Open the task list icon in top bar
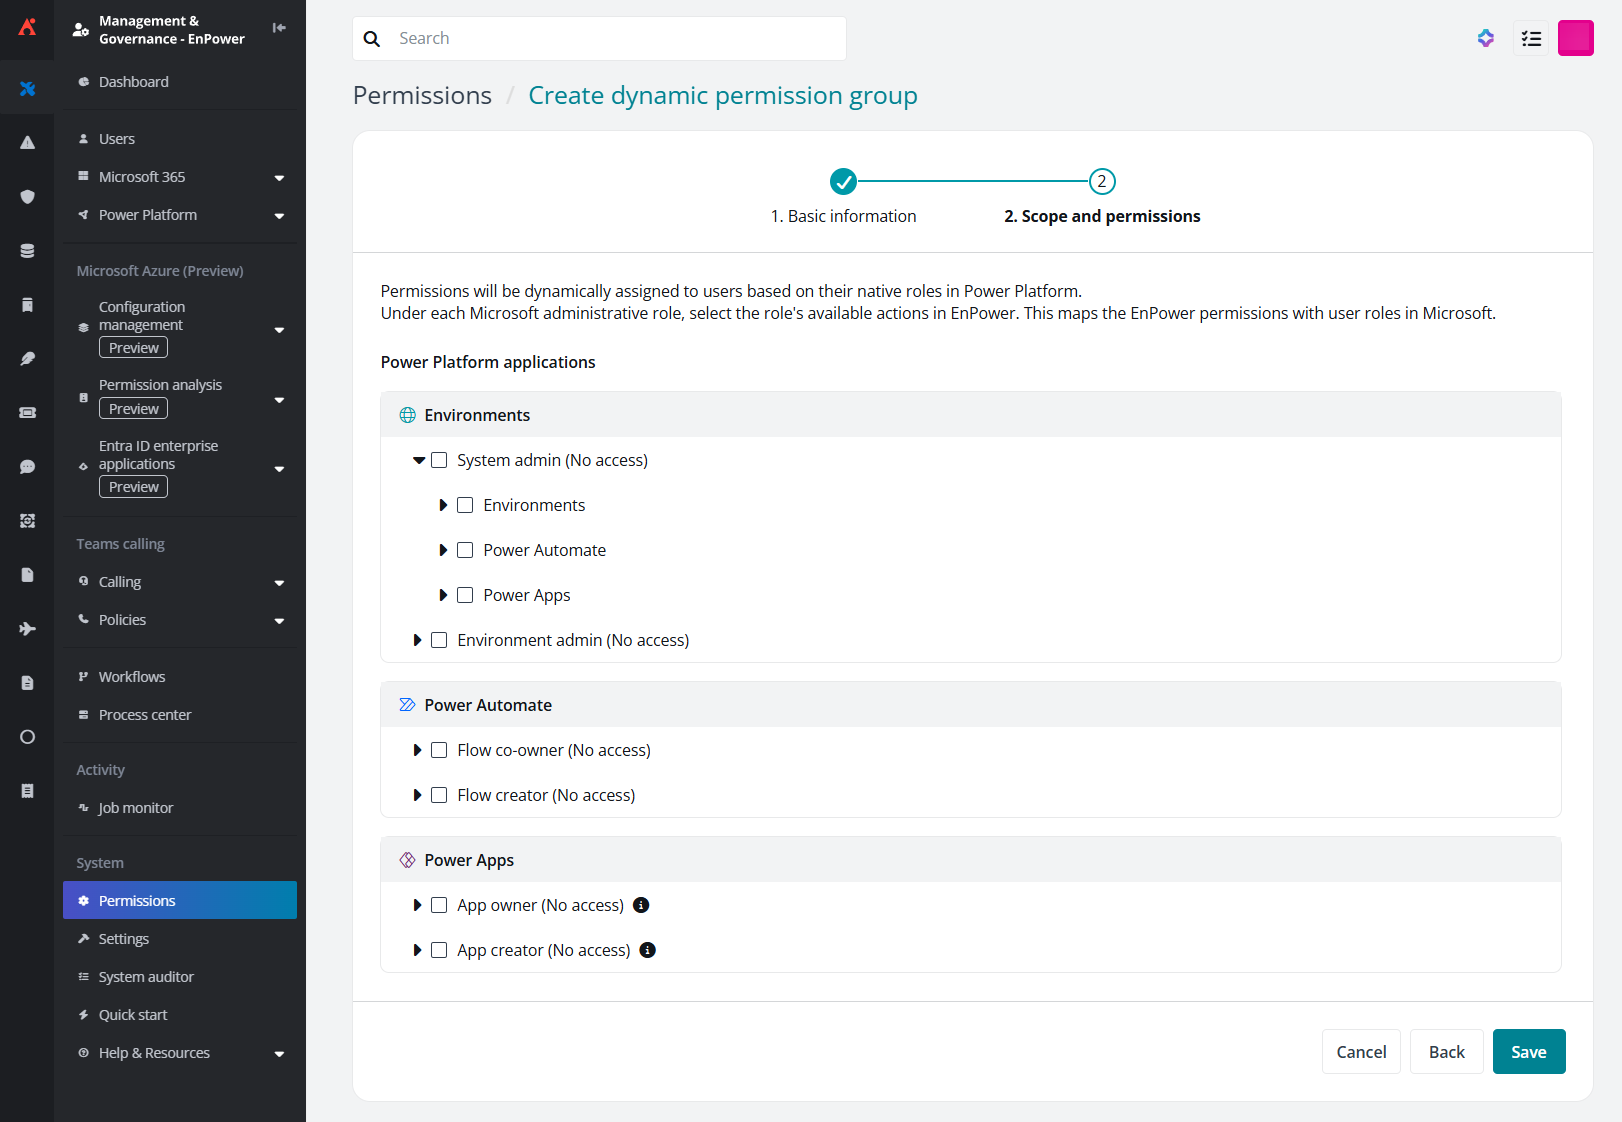Viewport: 1622px width, 1122px height. [1531, 39]
